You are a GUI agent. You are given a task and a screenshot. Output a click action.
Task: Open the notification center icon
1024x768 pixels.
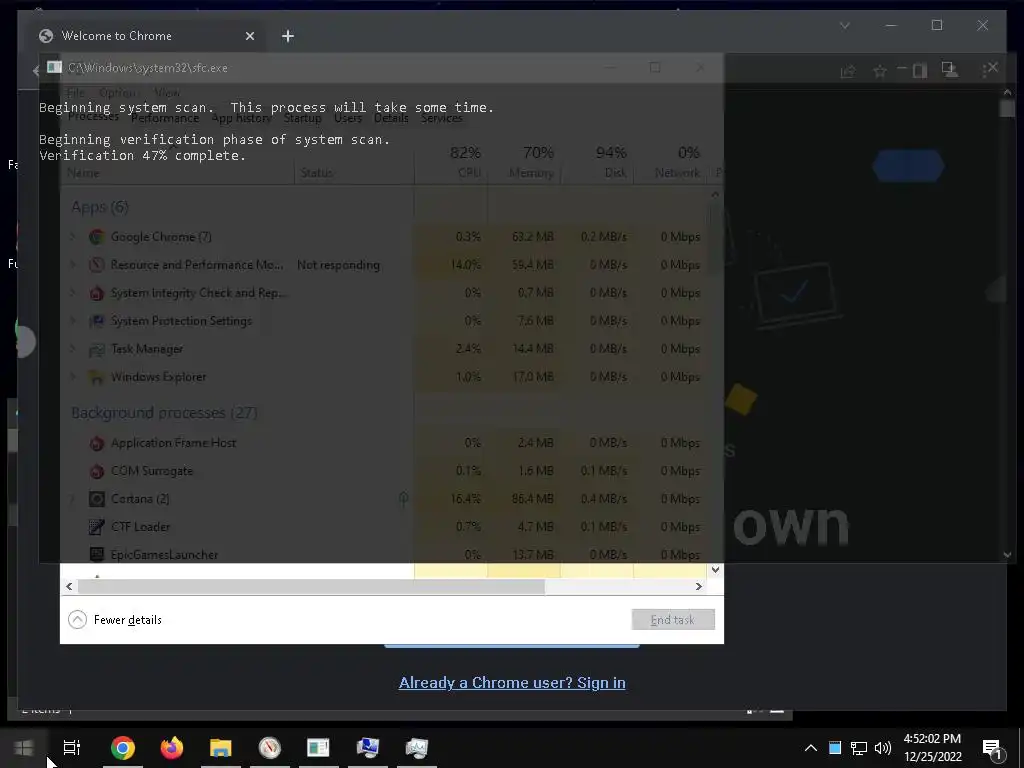pyautogui.click(x=993, y=748)
